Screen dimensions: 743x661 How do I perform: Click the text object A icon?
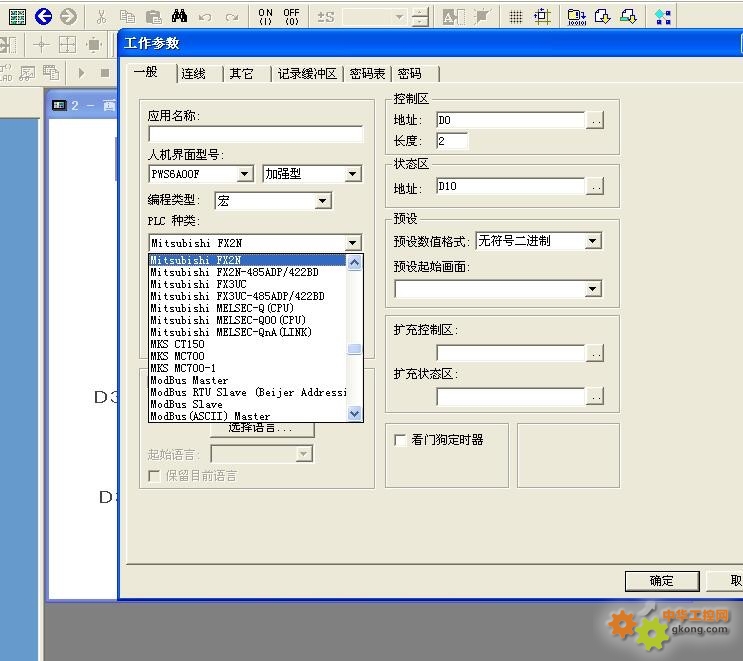(x=453, y=18)
